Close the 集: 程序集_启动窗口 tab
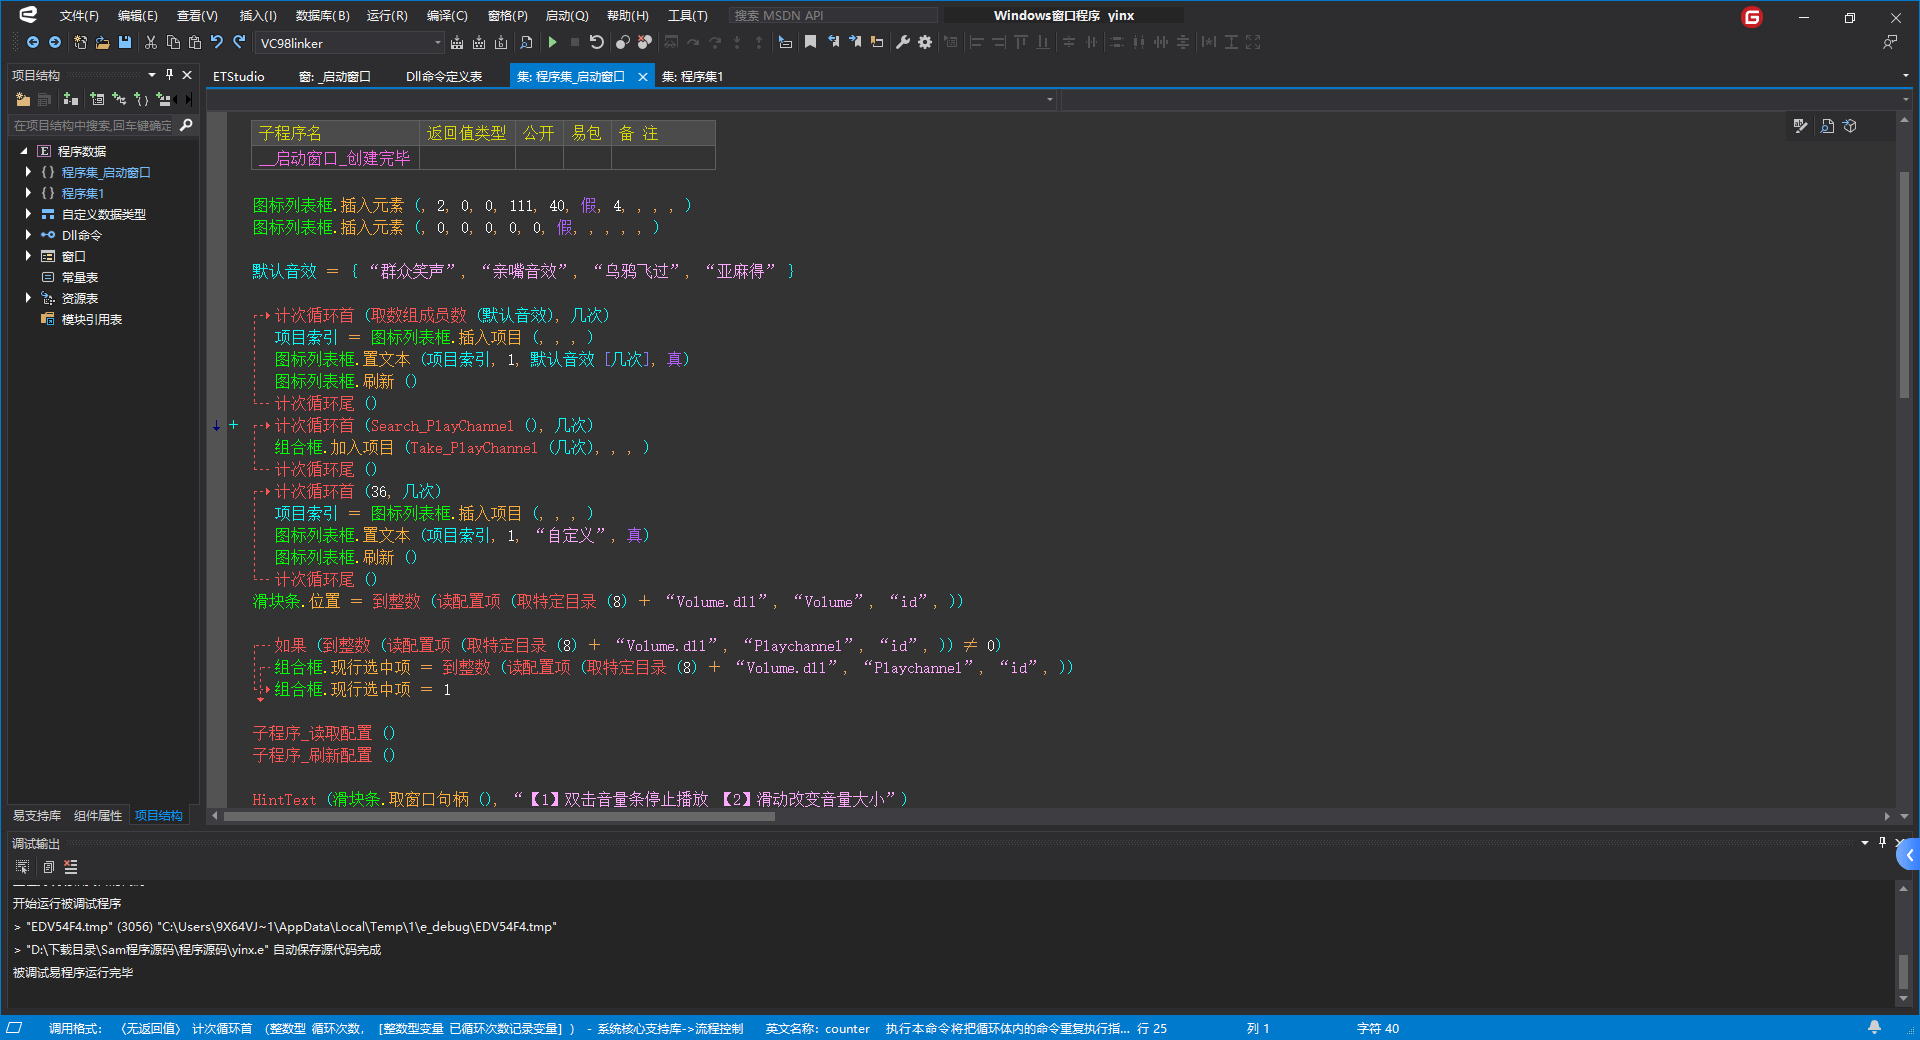 [643, 76]
